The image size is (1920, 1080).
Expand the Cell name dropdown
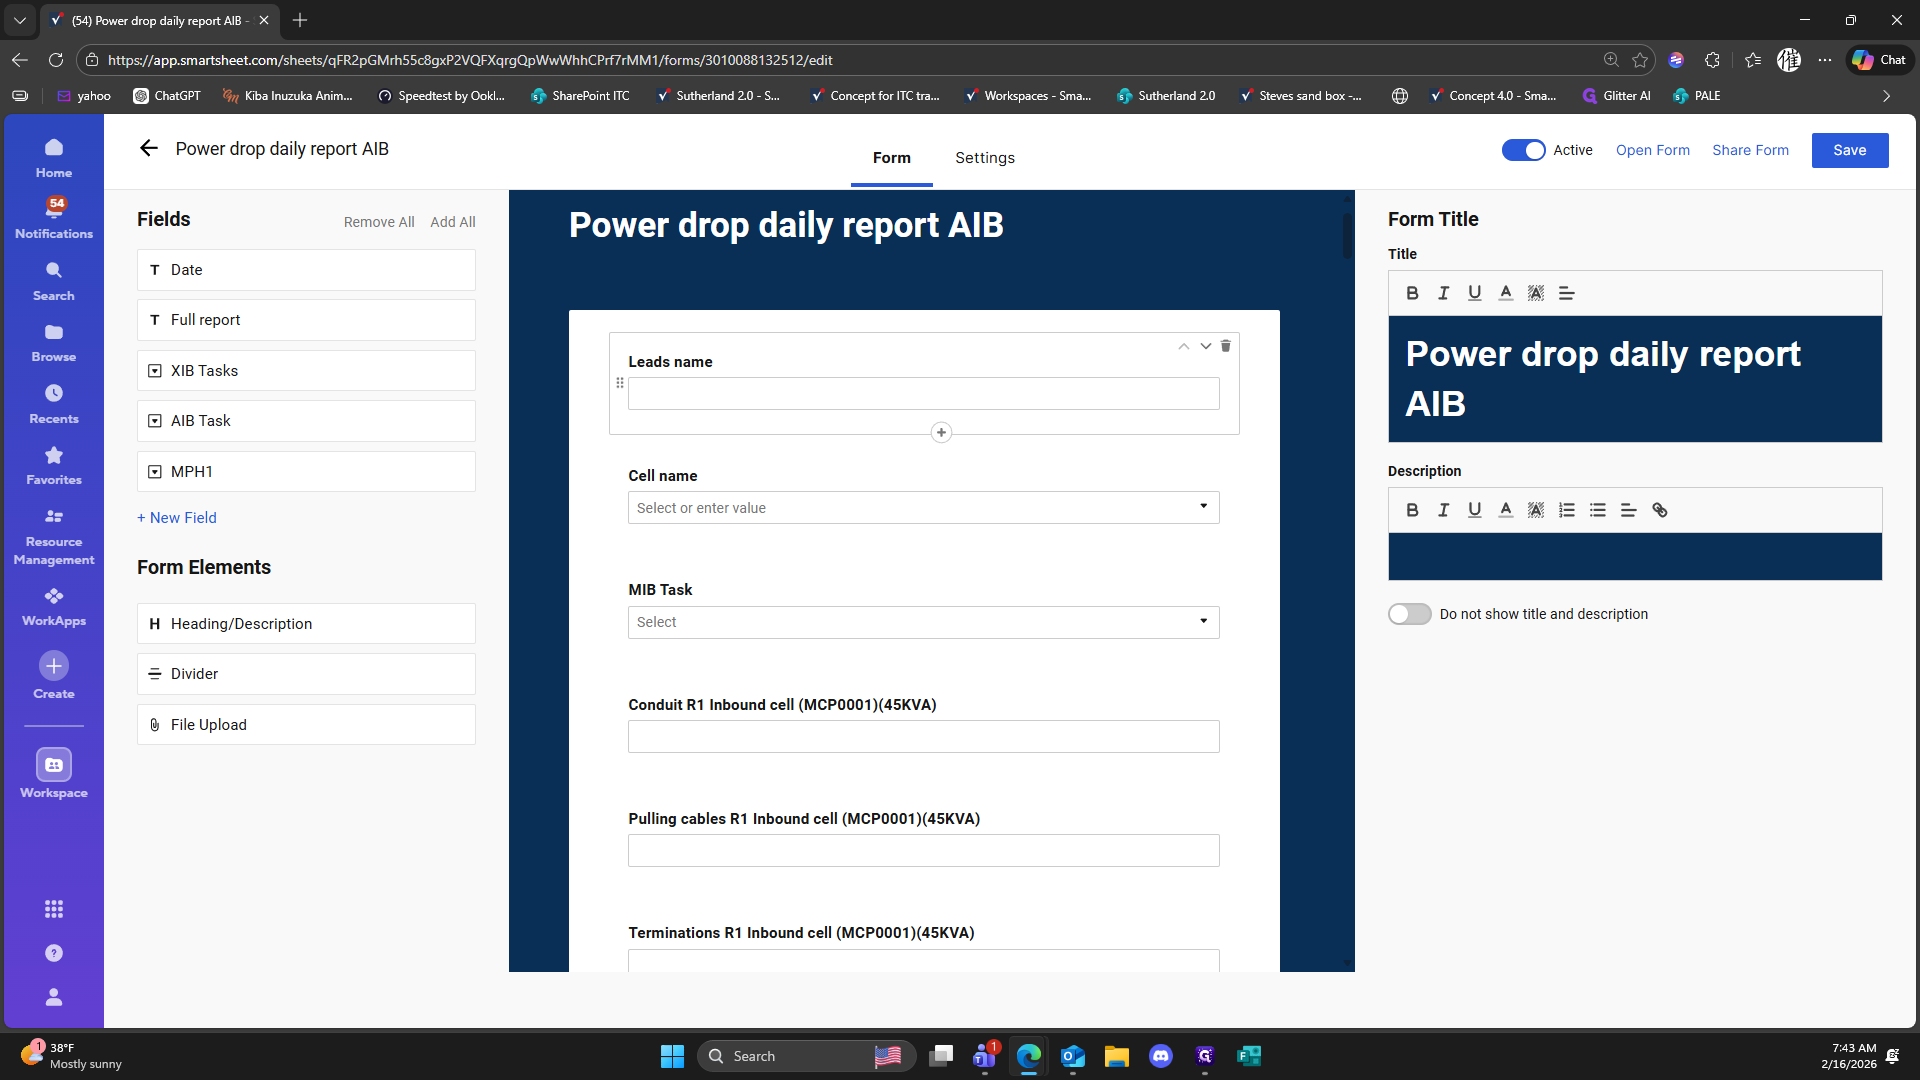pos(1203,507)
